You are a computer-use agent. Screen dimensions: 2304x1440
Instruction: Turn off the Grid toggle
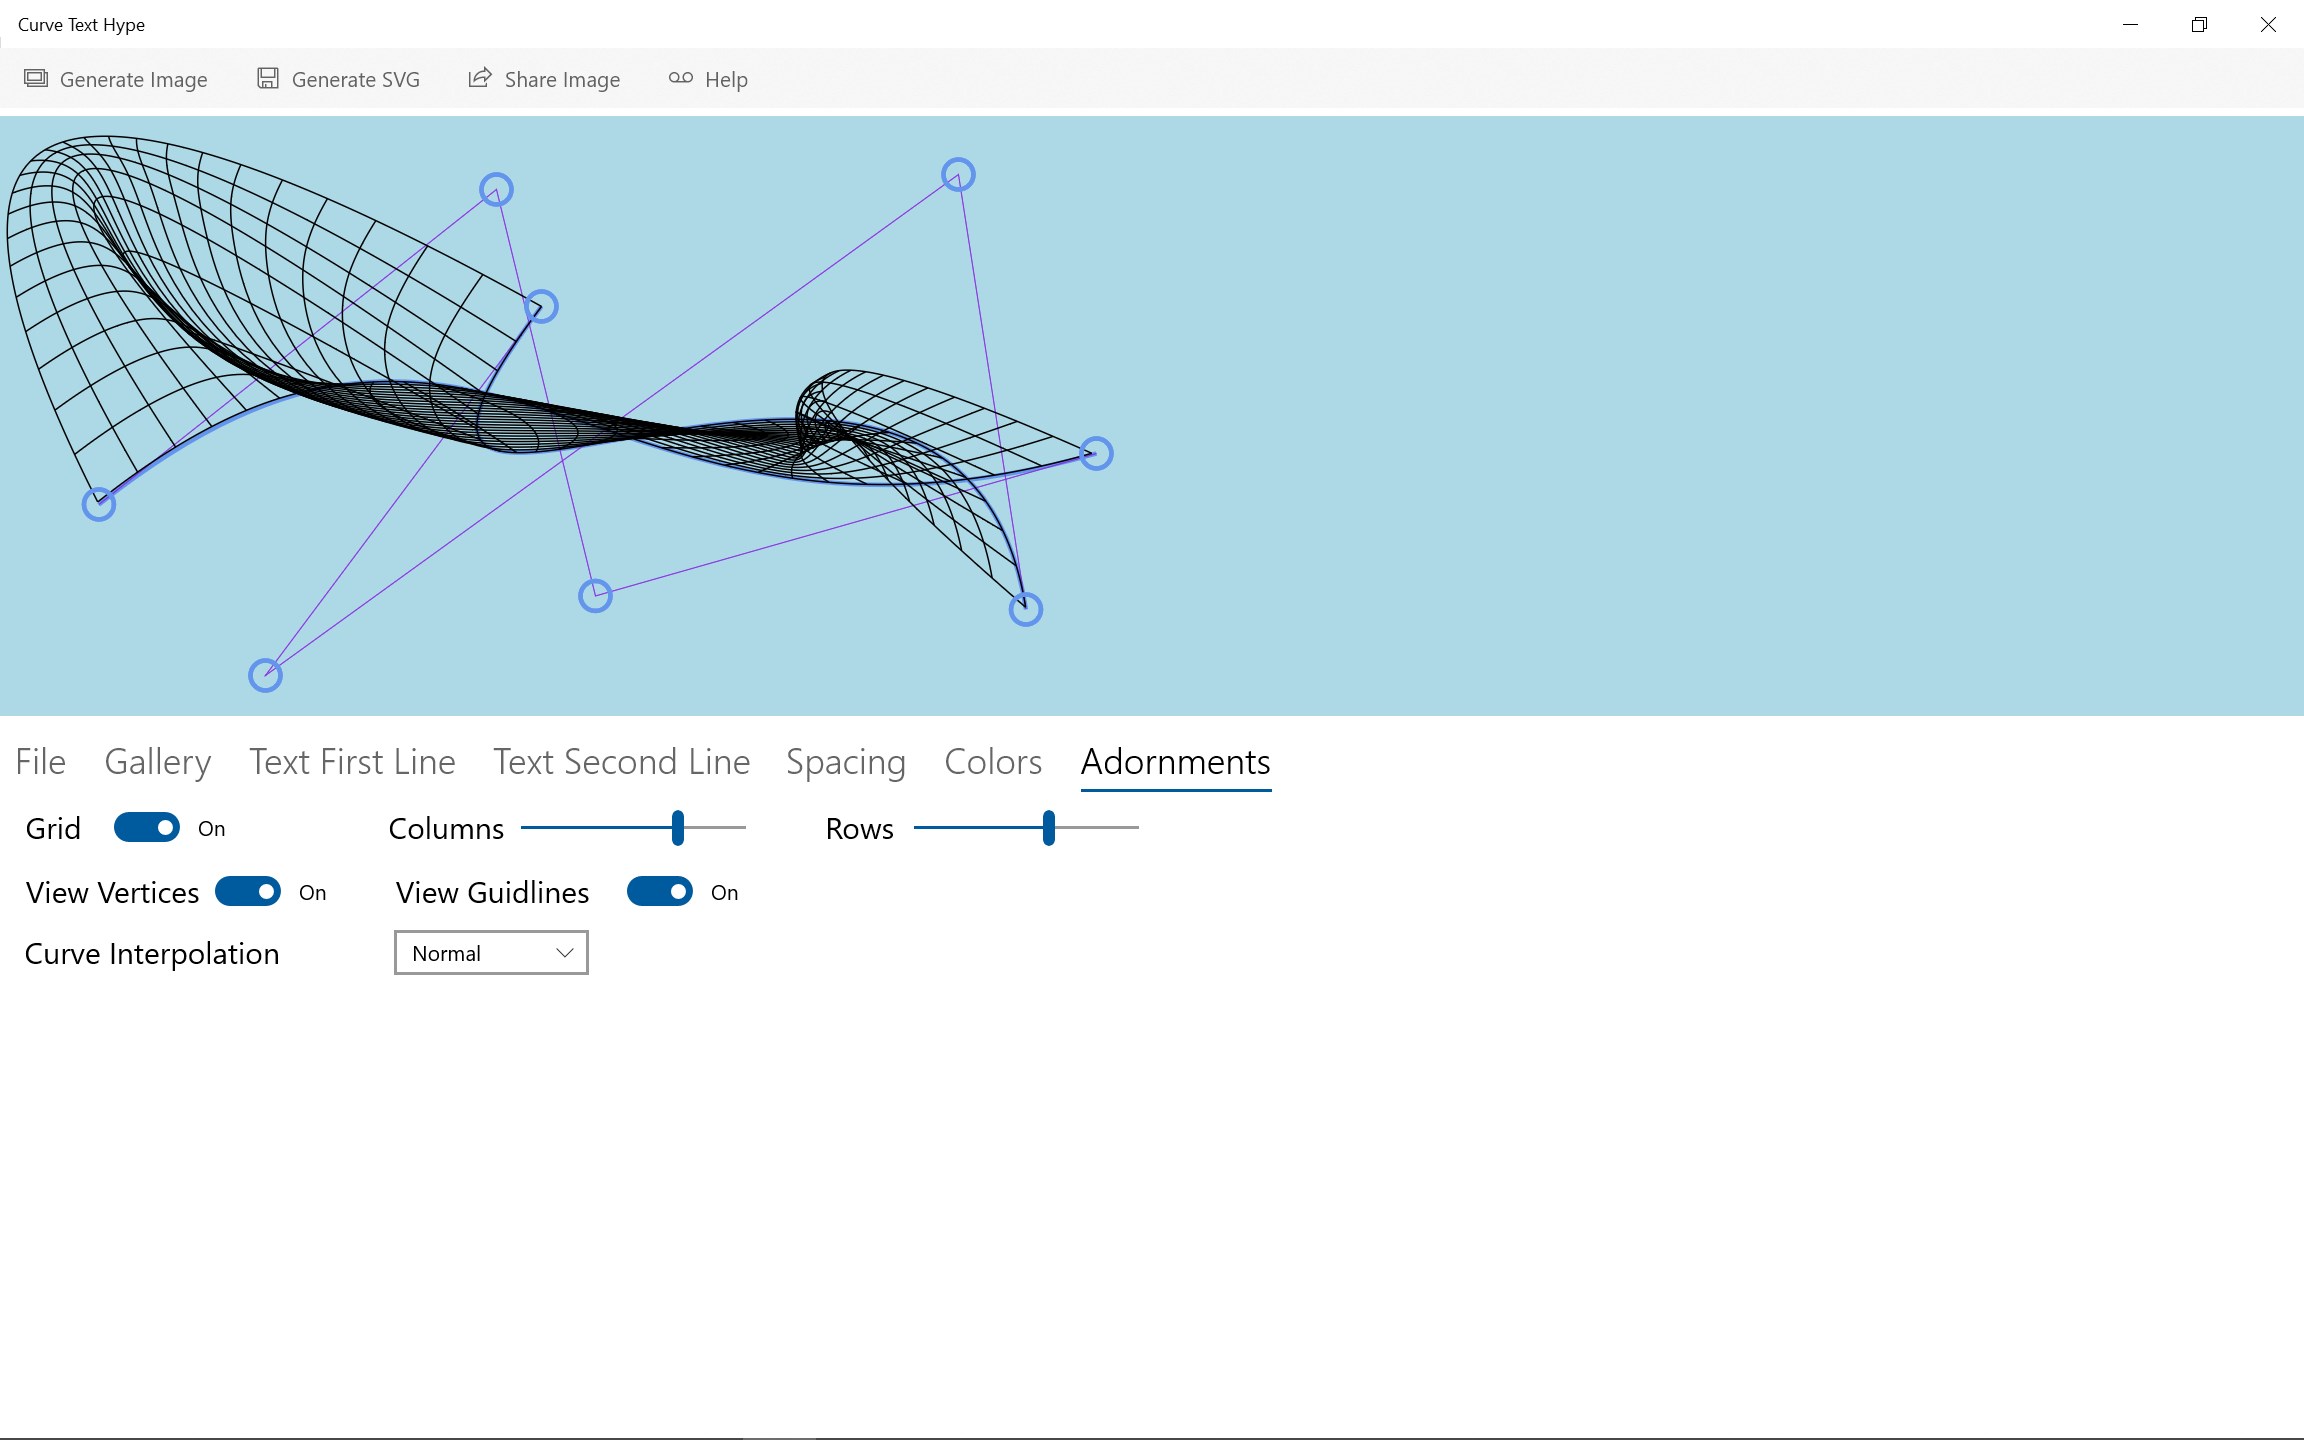click(147, 828)
